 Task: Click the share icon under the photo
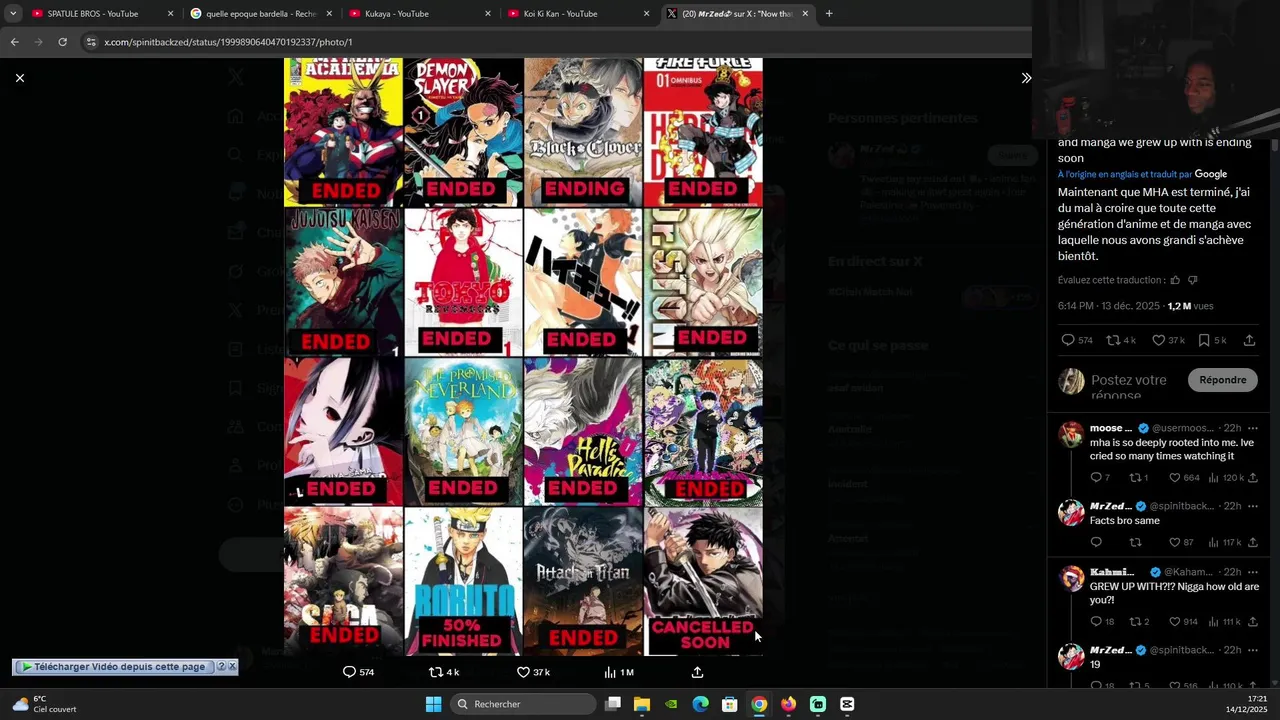[x=697, y=672]
